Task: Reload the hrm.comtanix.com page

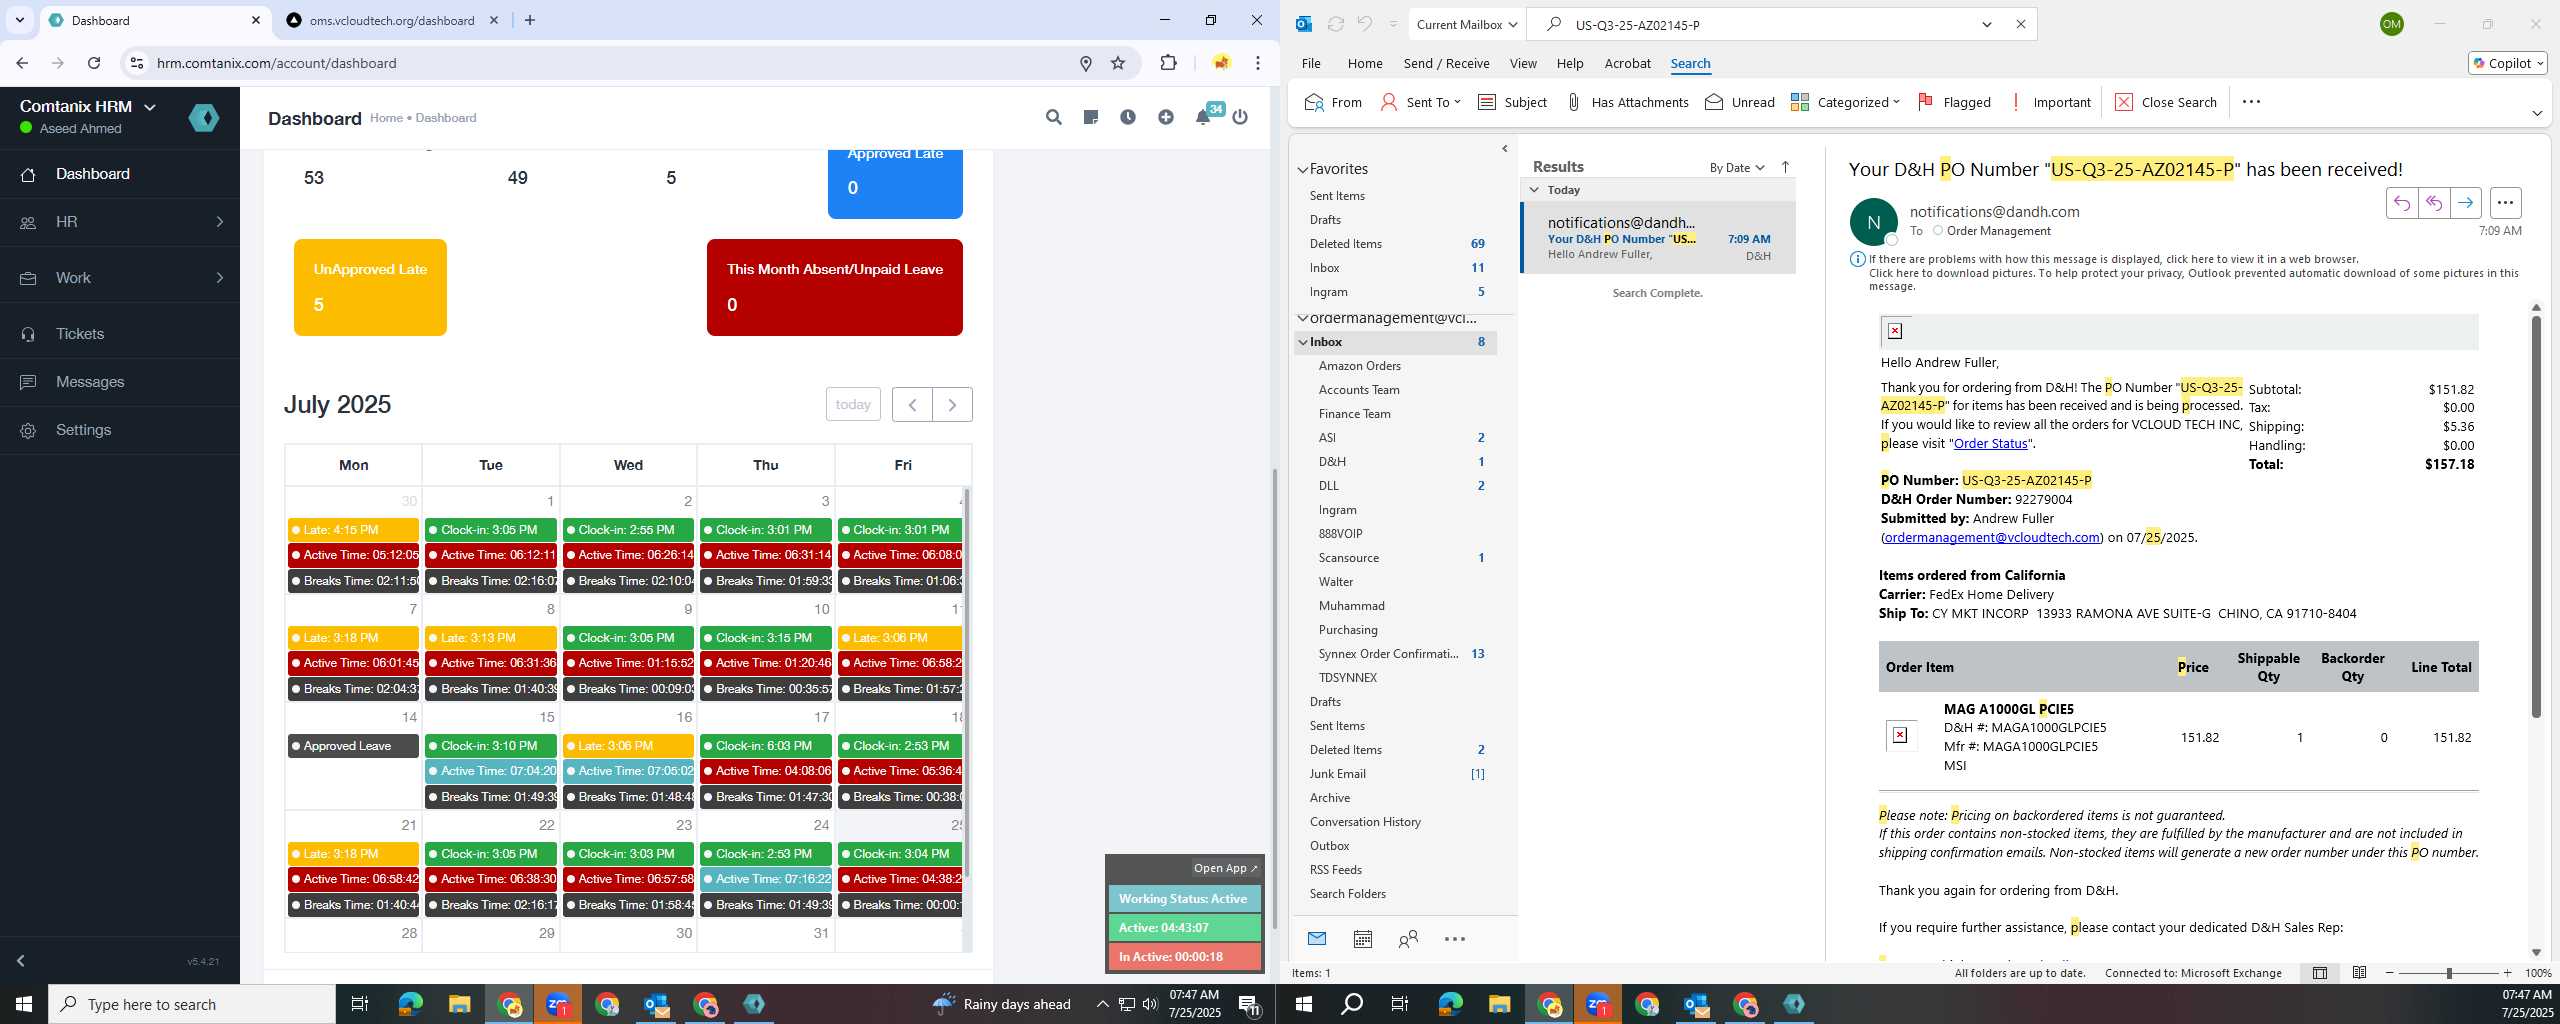Action: [94, 63]
